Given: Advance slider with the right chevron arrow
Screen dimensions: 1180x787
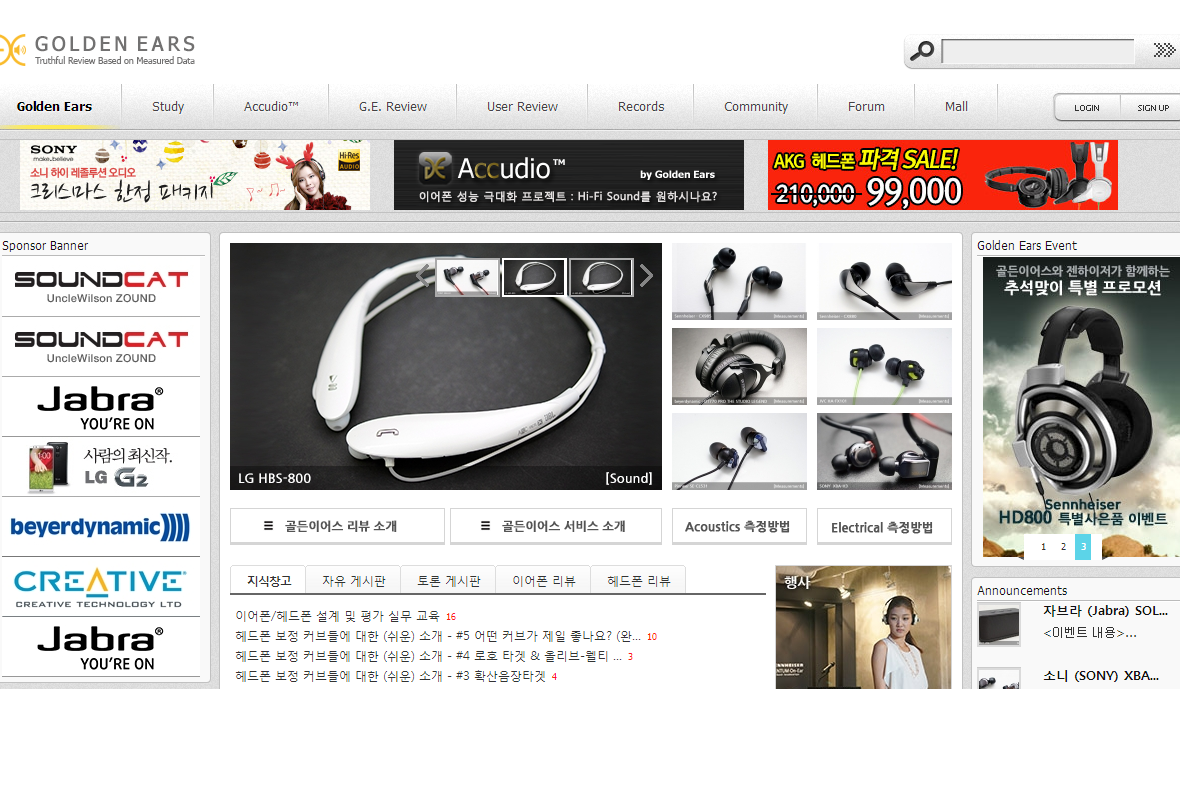Looking at the screenshot, I should (646, 275).
